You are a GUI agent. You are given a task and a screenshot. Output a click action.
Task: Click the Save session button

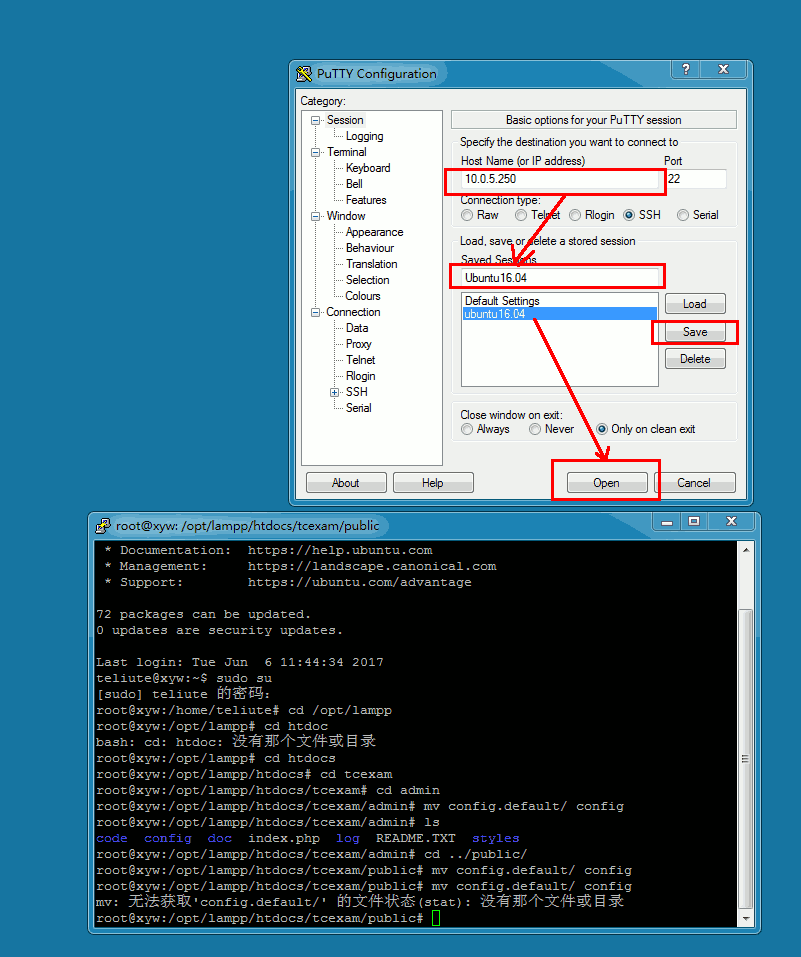tap(695, 332)
